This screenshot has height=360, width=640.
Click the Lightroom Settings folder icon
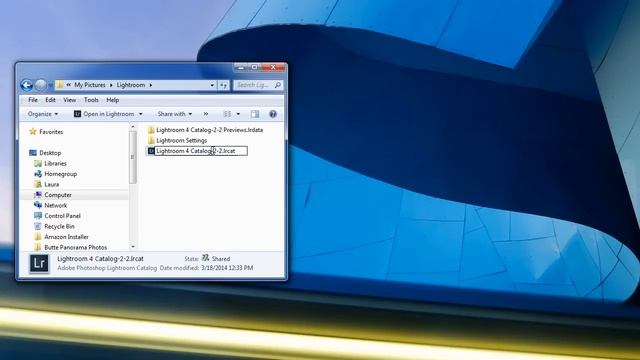coord(151,140)
